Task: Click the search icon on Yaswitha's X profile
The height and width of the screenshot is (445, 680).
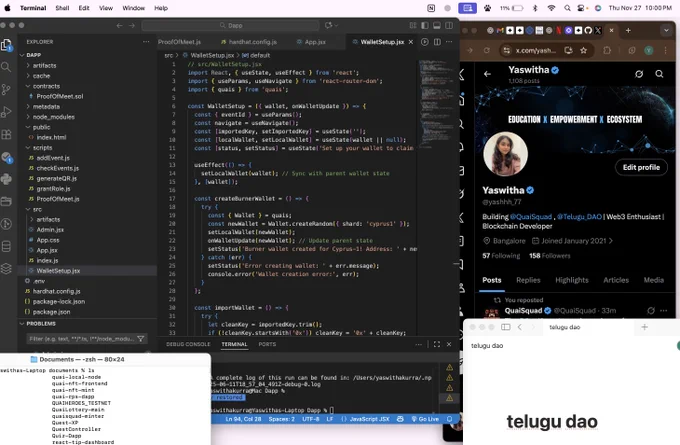Action: coord(659,74)
